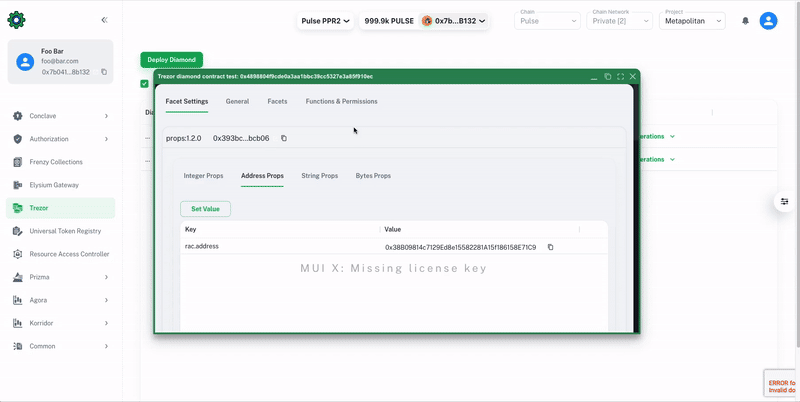Screen dimensions: 800x402
Task: Select the String Props tab
Action: tap(319, 176)
